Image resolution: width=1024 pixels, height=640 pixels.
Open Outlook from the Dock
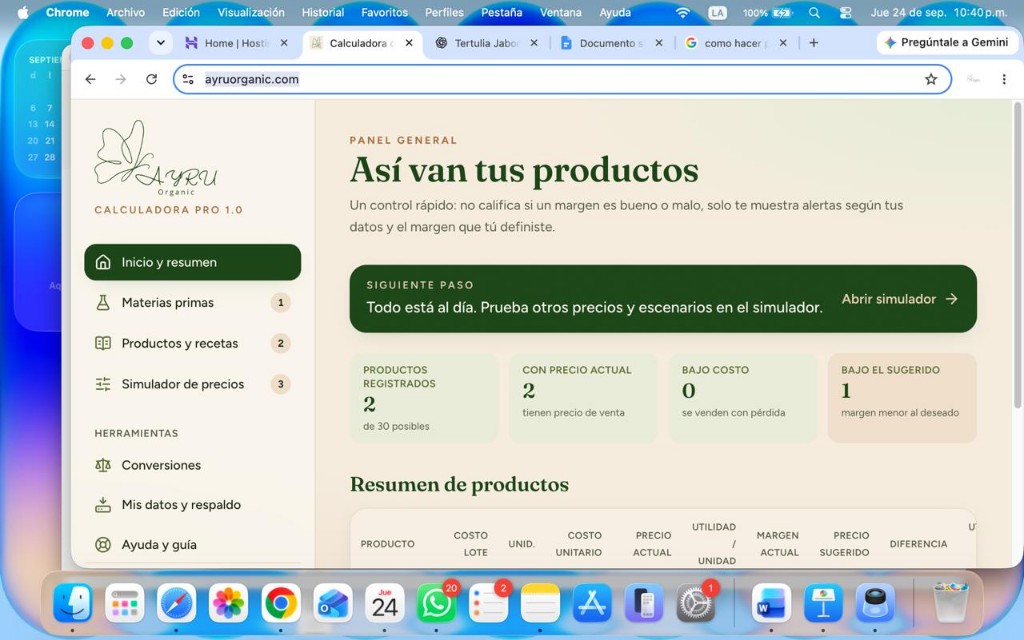332,603
